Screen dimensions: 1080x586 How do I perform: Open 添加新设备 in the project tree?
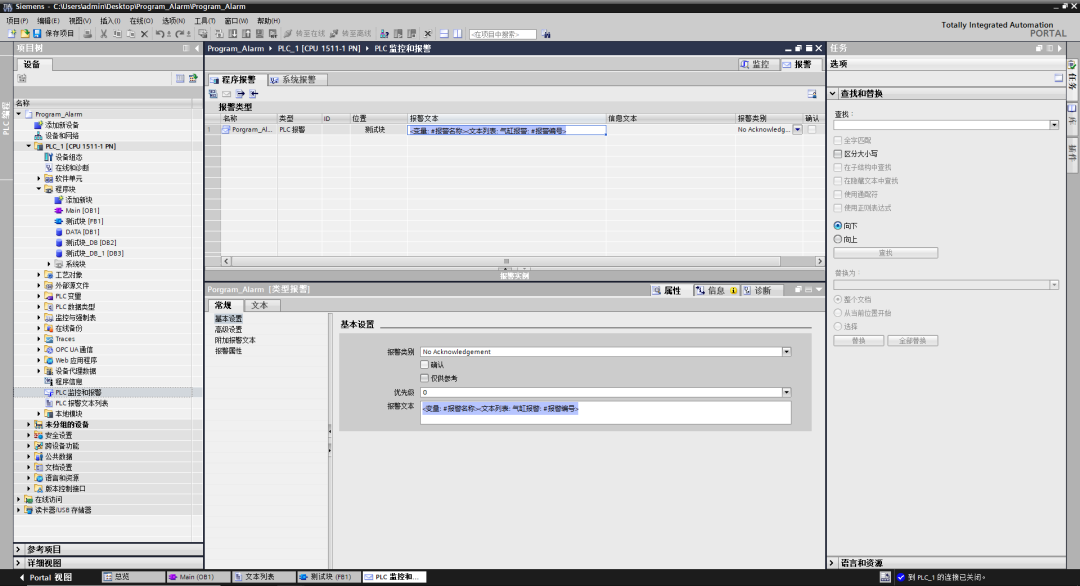pos(62,125)
